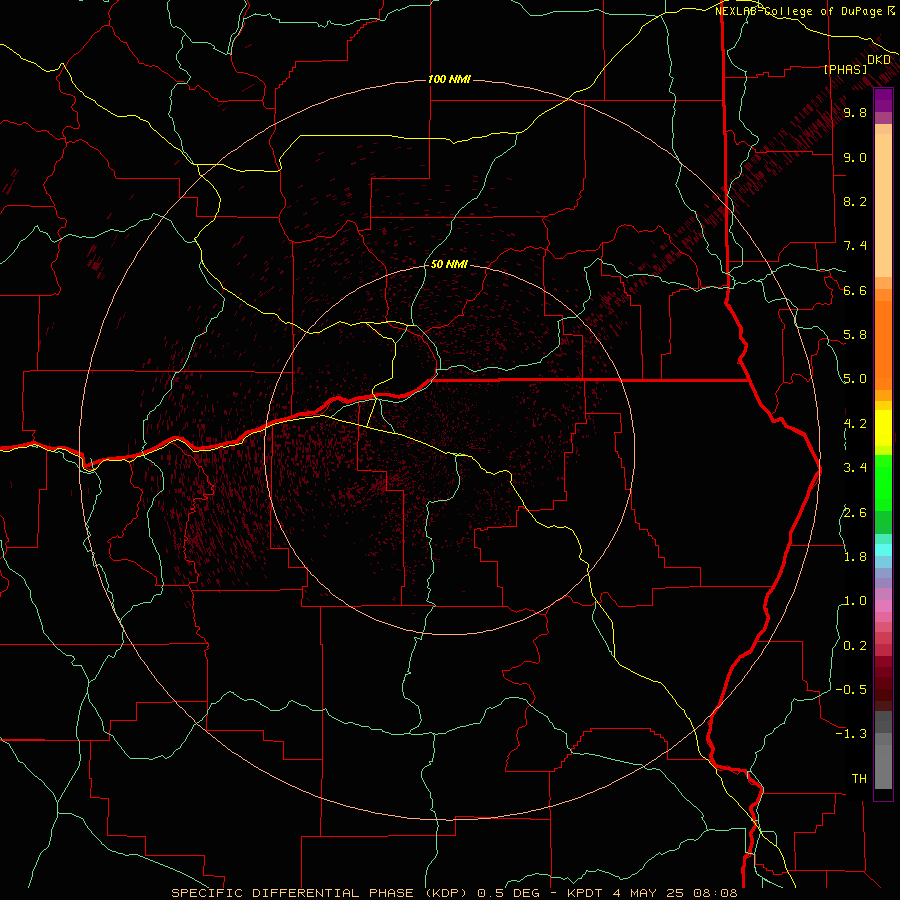The image size is (900, 900).
Task: Click the purple top segment of color bar
Action: pos(883,100)
